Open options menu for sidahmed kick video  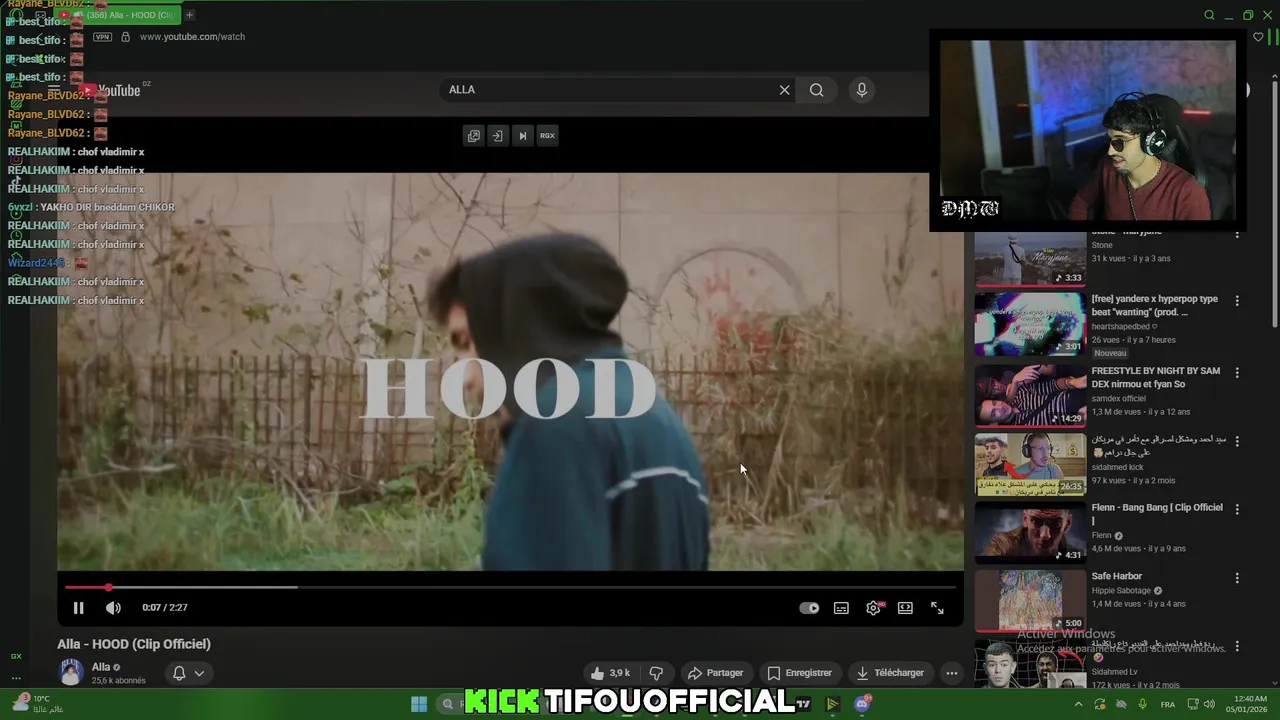pyautogui.click(x=1237, y=441)
